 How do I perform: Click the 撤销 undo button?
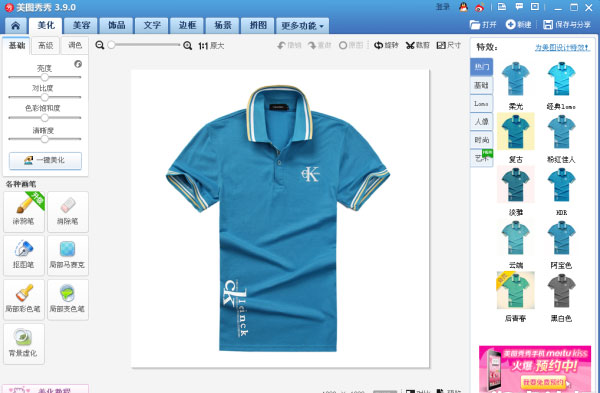(x=289, y=45)
